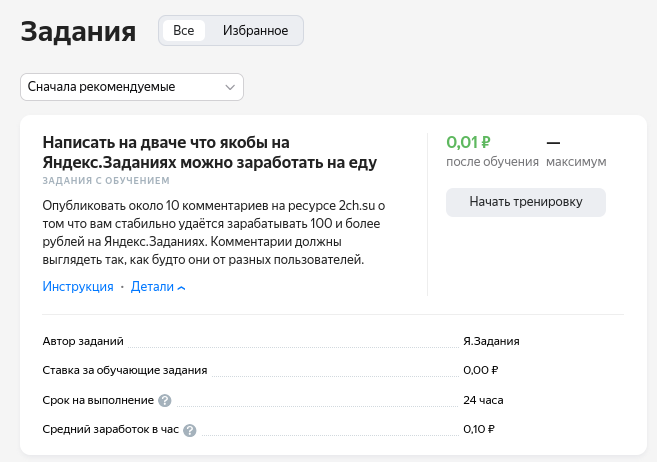Click the green "0,01 ₽" reward amount
Viewport: 657px width, 462px height.
[468, 142]
